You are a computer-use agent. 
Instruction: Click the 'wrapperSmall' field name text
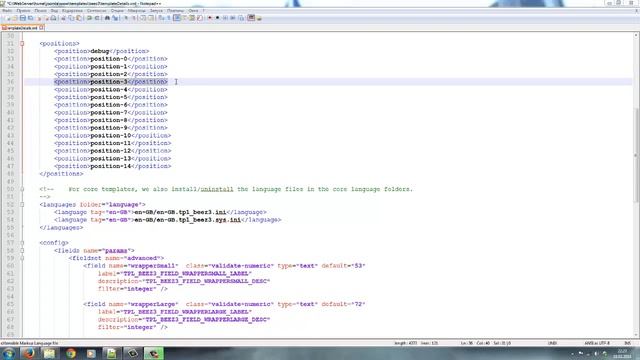[x=152, y=266]
